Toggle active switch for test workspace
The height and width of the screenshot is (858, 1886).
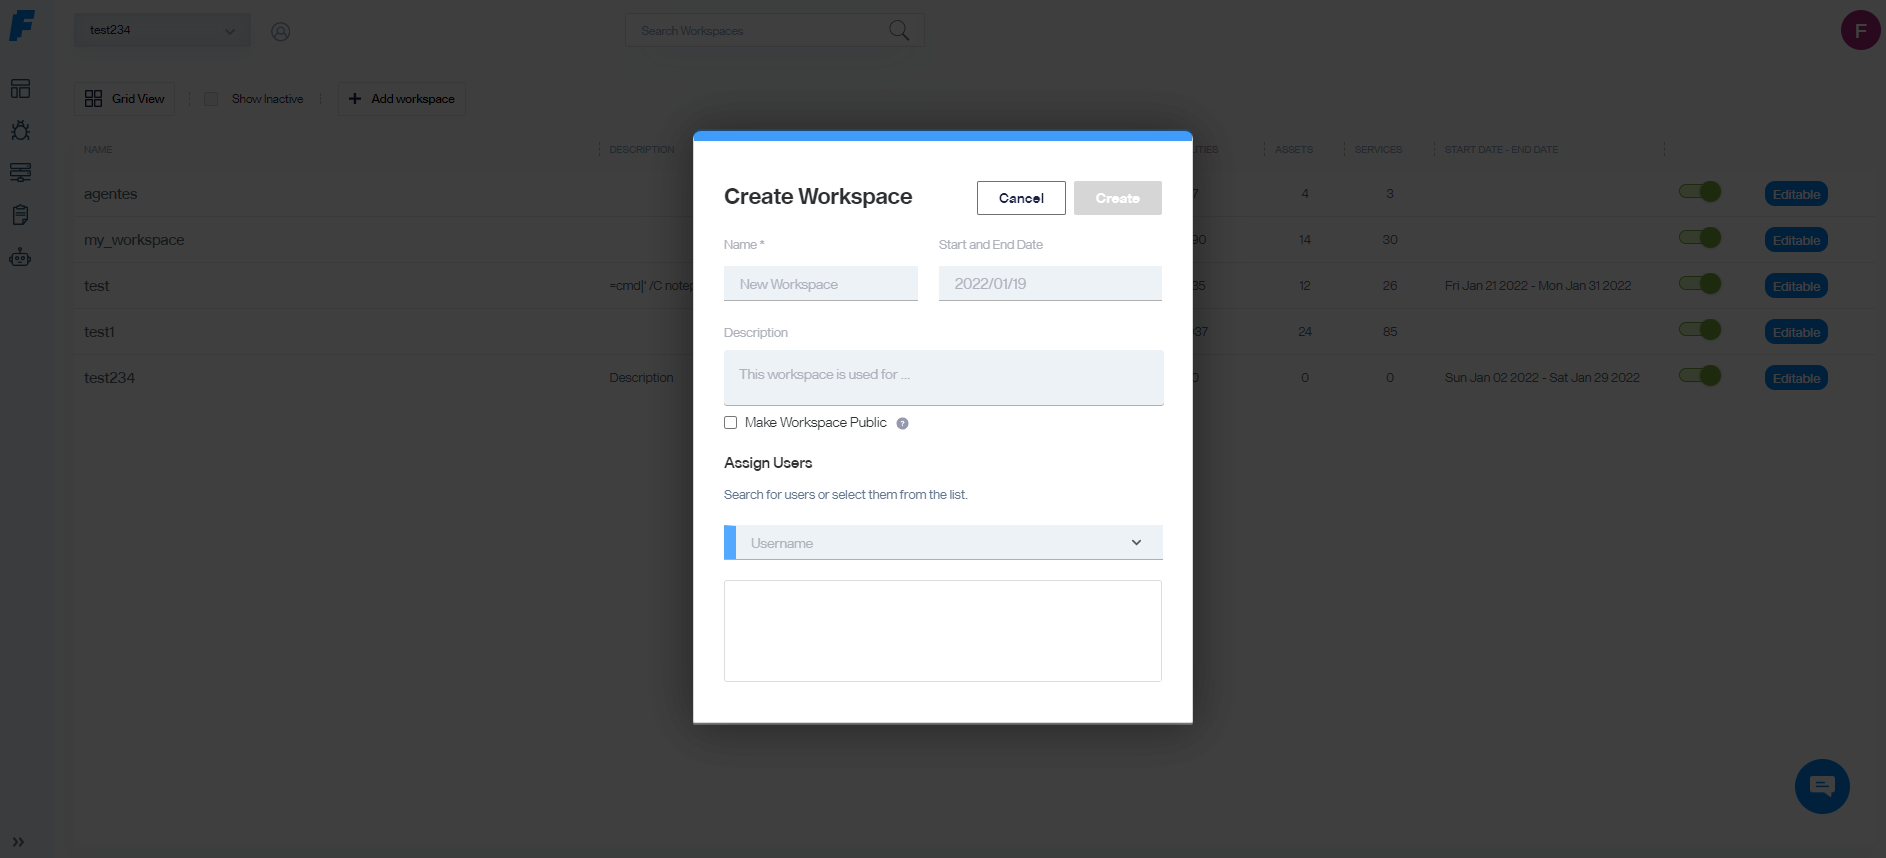(1700, 284)
